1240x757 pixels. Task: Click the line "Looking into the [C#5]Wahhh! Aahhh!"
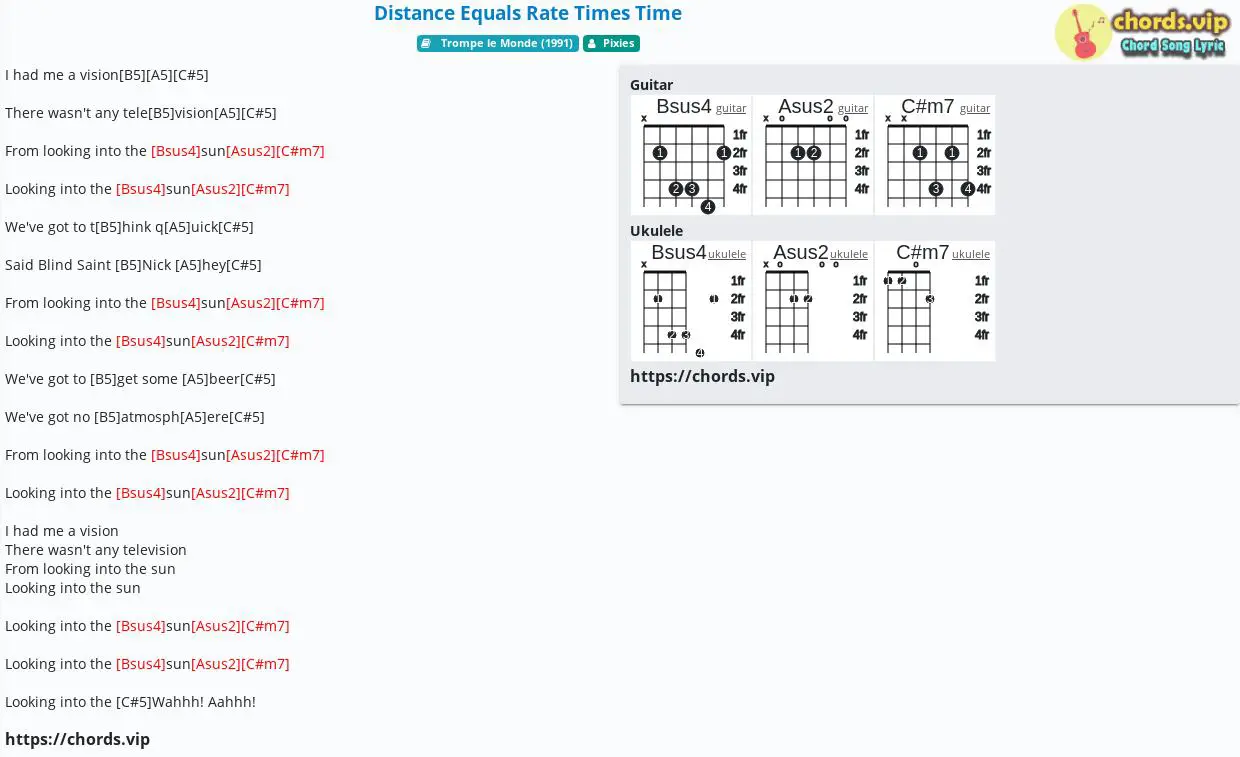[130, 702]
